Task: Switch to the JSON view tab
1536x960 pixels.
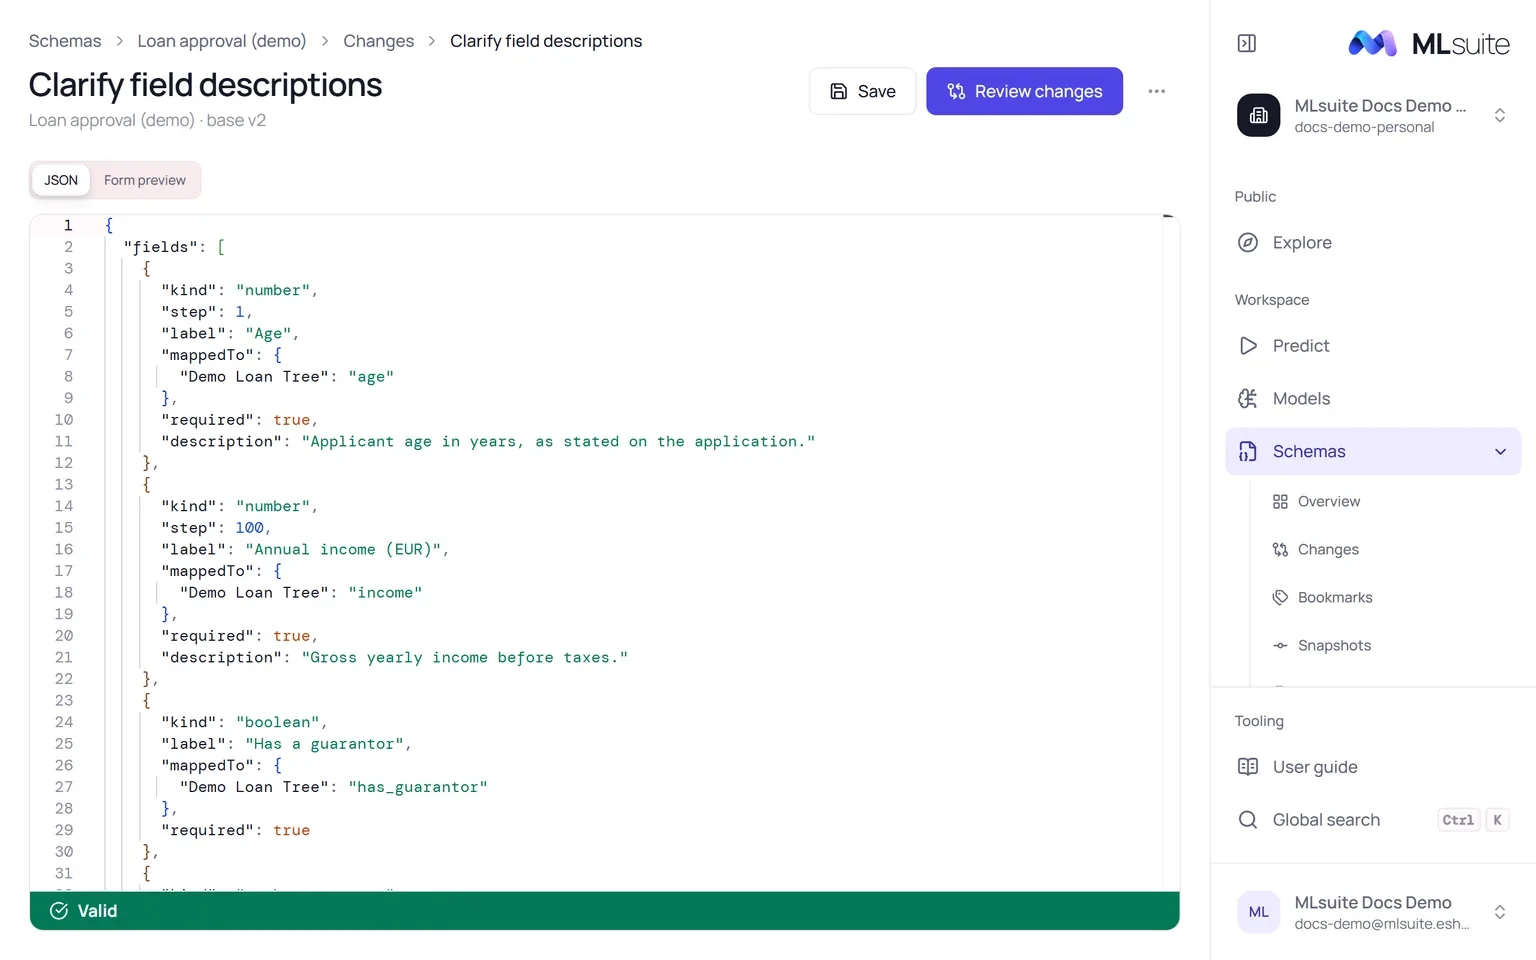Action: 61,180
